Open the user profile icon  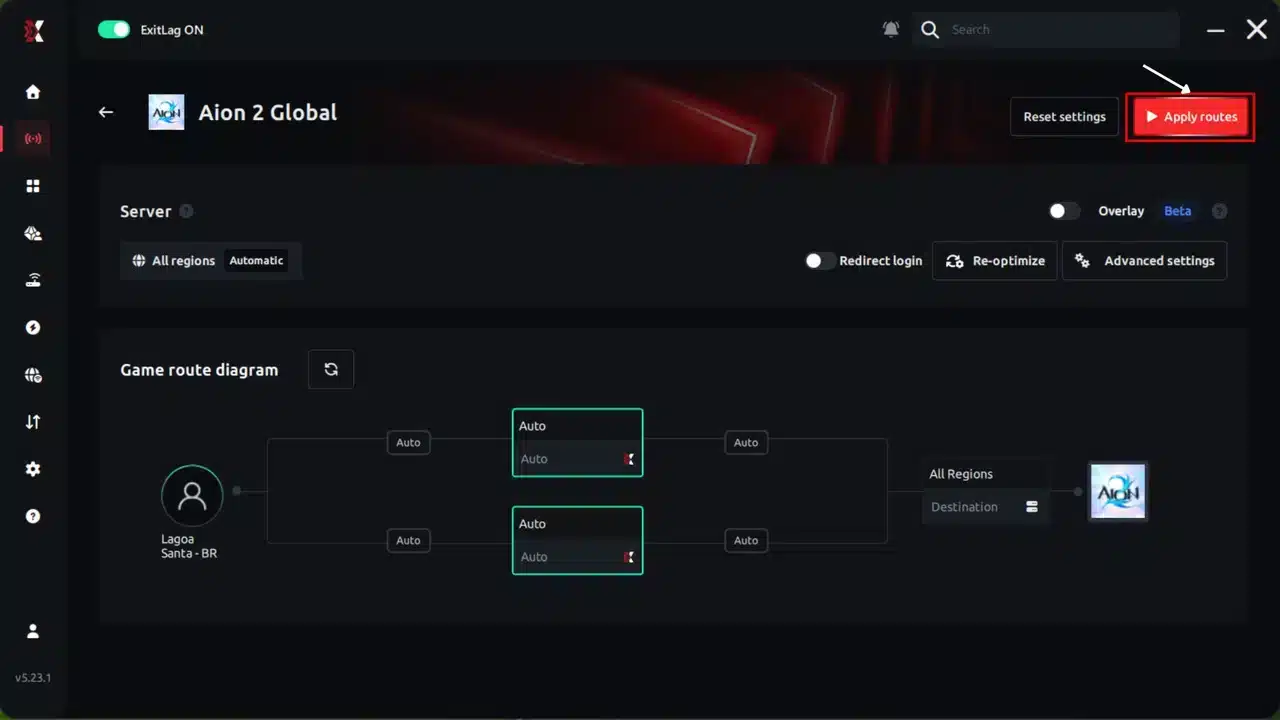coord(33,631)
